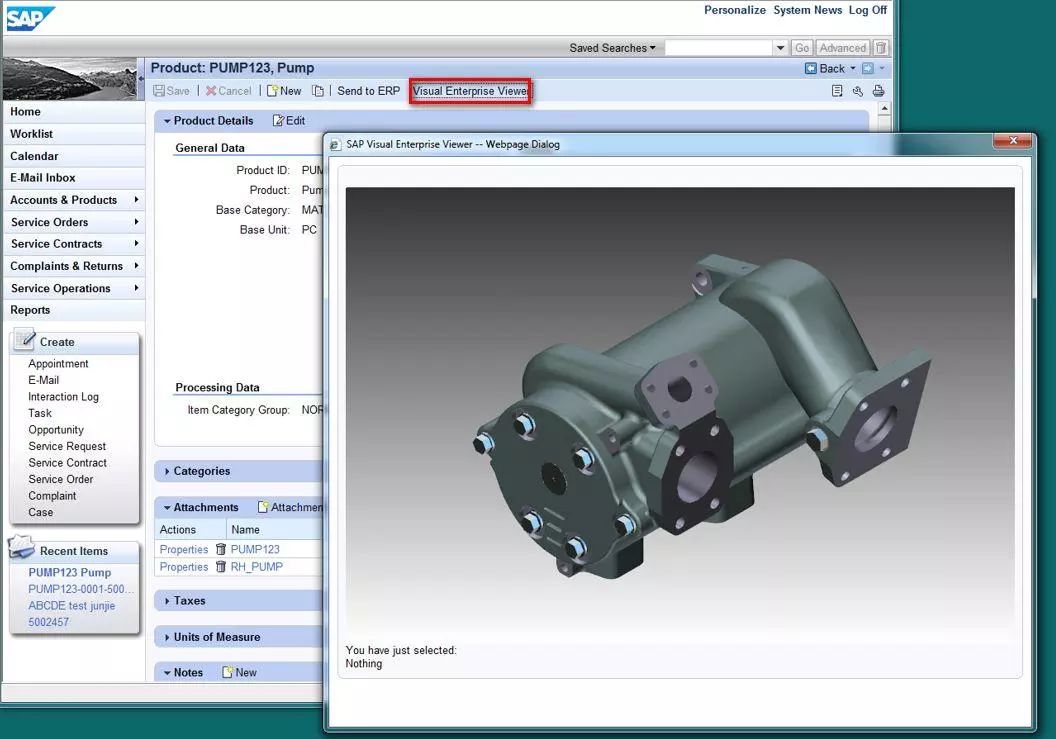1056x739 pixels.
Task: Create a new Appointment
Action: (x=58, y=364)
